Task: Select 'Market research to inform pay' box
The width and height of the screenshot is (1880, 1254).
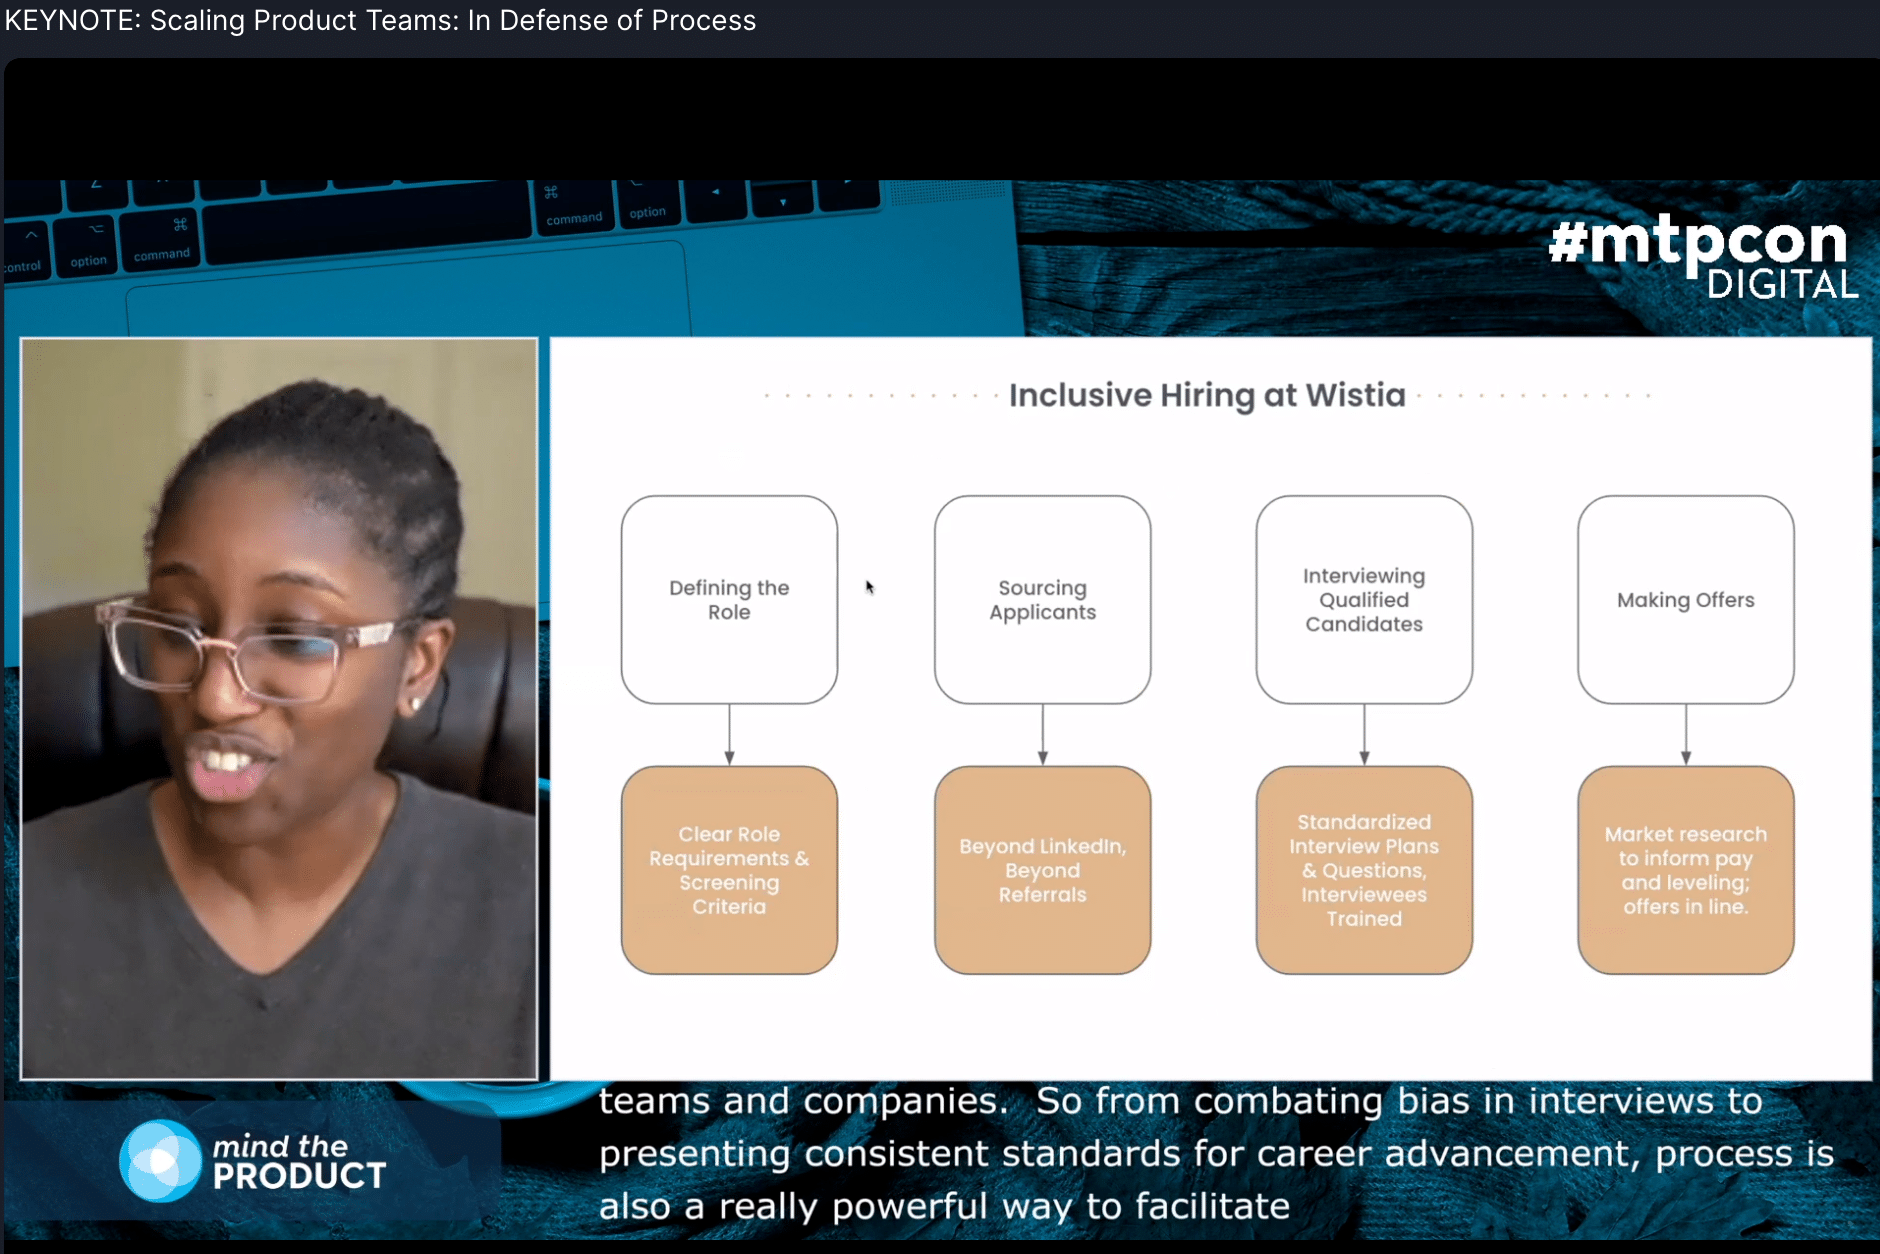Action: tap(1686, 870)
